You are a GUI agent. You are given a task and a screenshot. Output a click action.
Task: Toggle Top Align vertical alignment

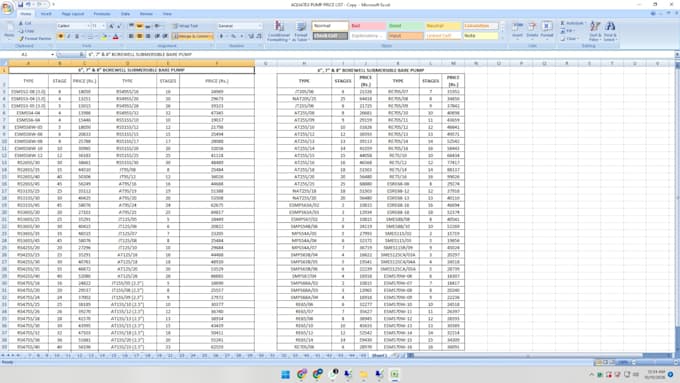tap(131, 26)
